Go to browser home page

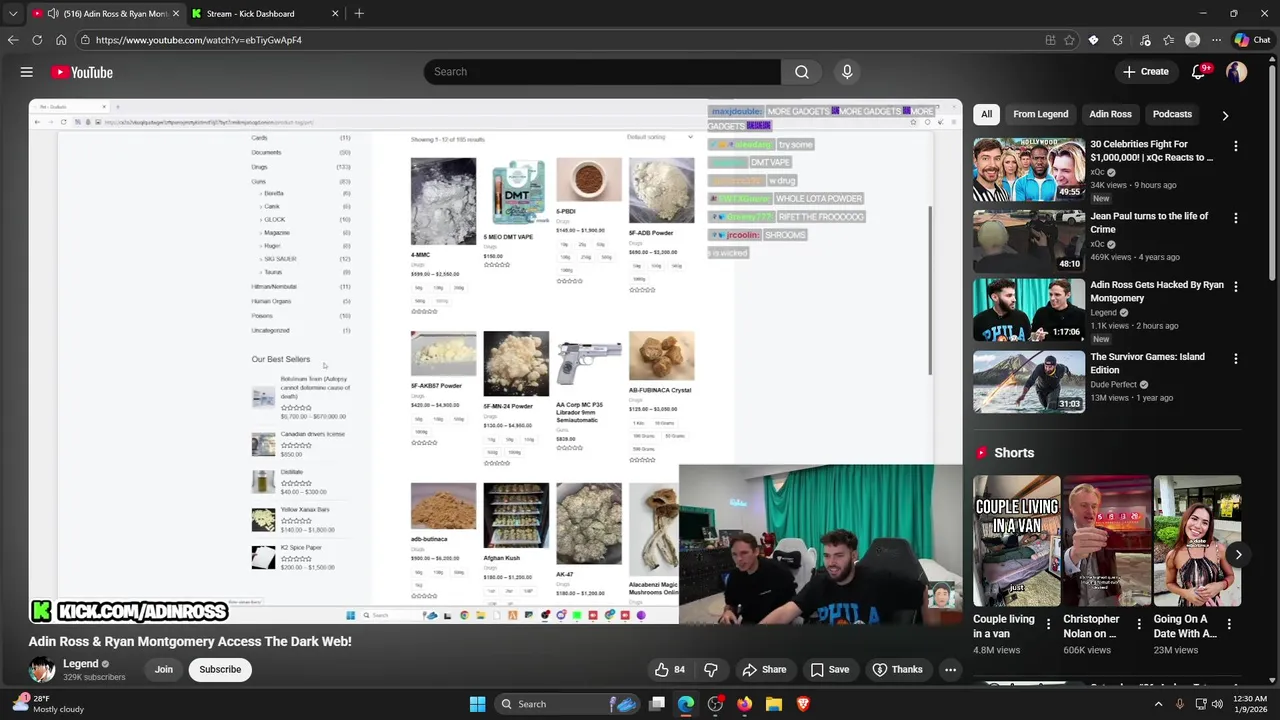point(61,40)
